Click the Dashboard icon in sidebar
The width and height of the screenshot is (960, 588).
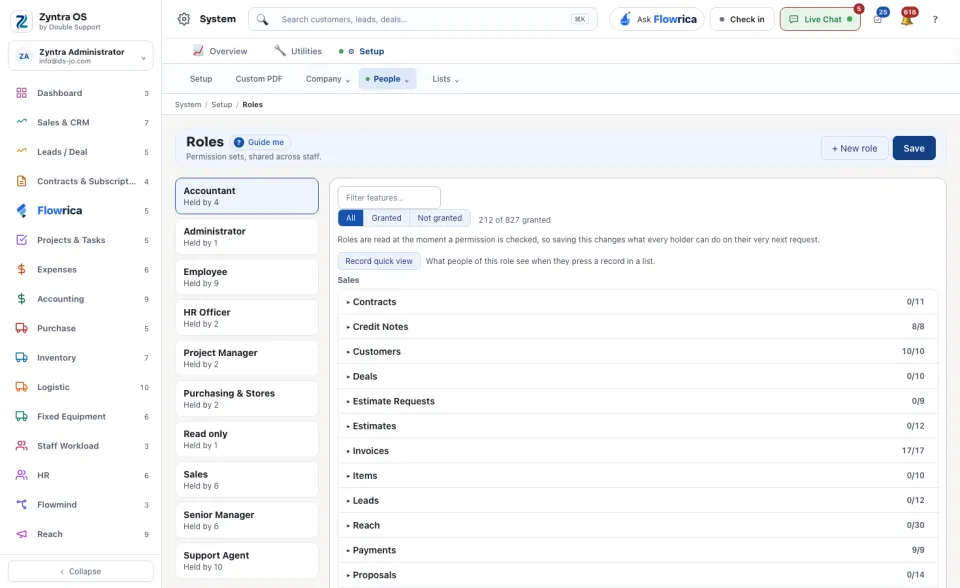[x=21, y=93]
